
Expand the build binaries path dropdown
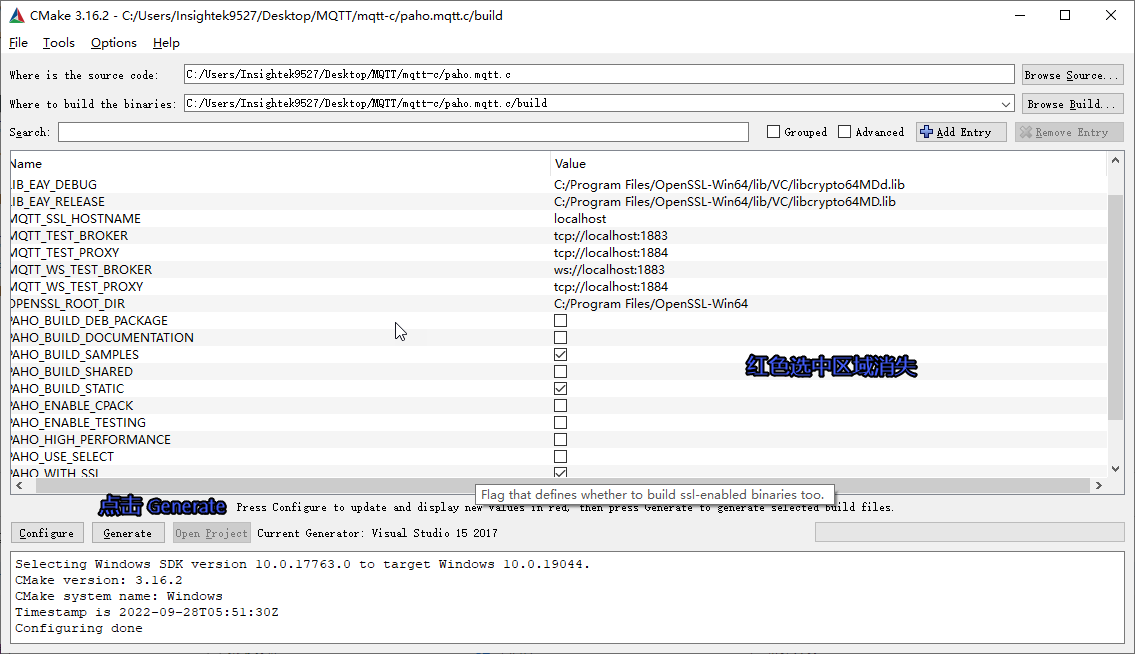point(1005,104)
